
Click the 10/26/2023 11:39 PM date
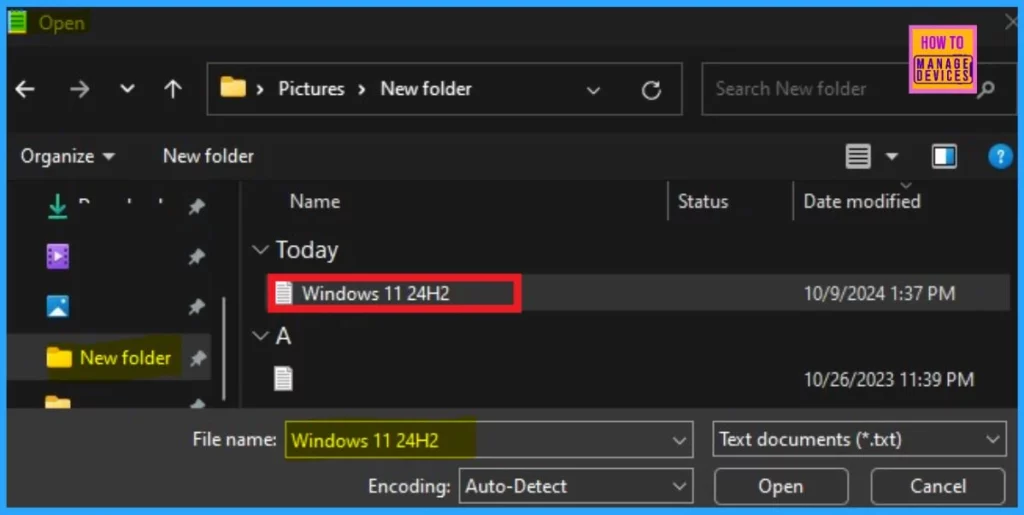(x=888, y=379)
